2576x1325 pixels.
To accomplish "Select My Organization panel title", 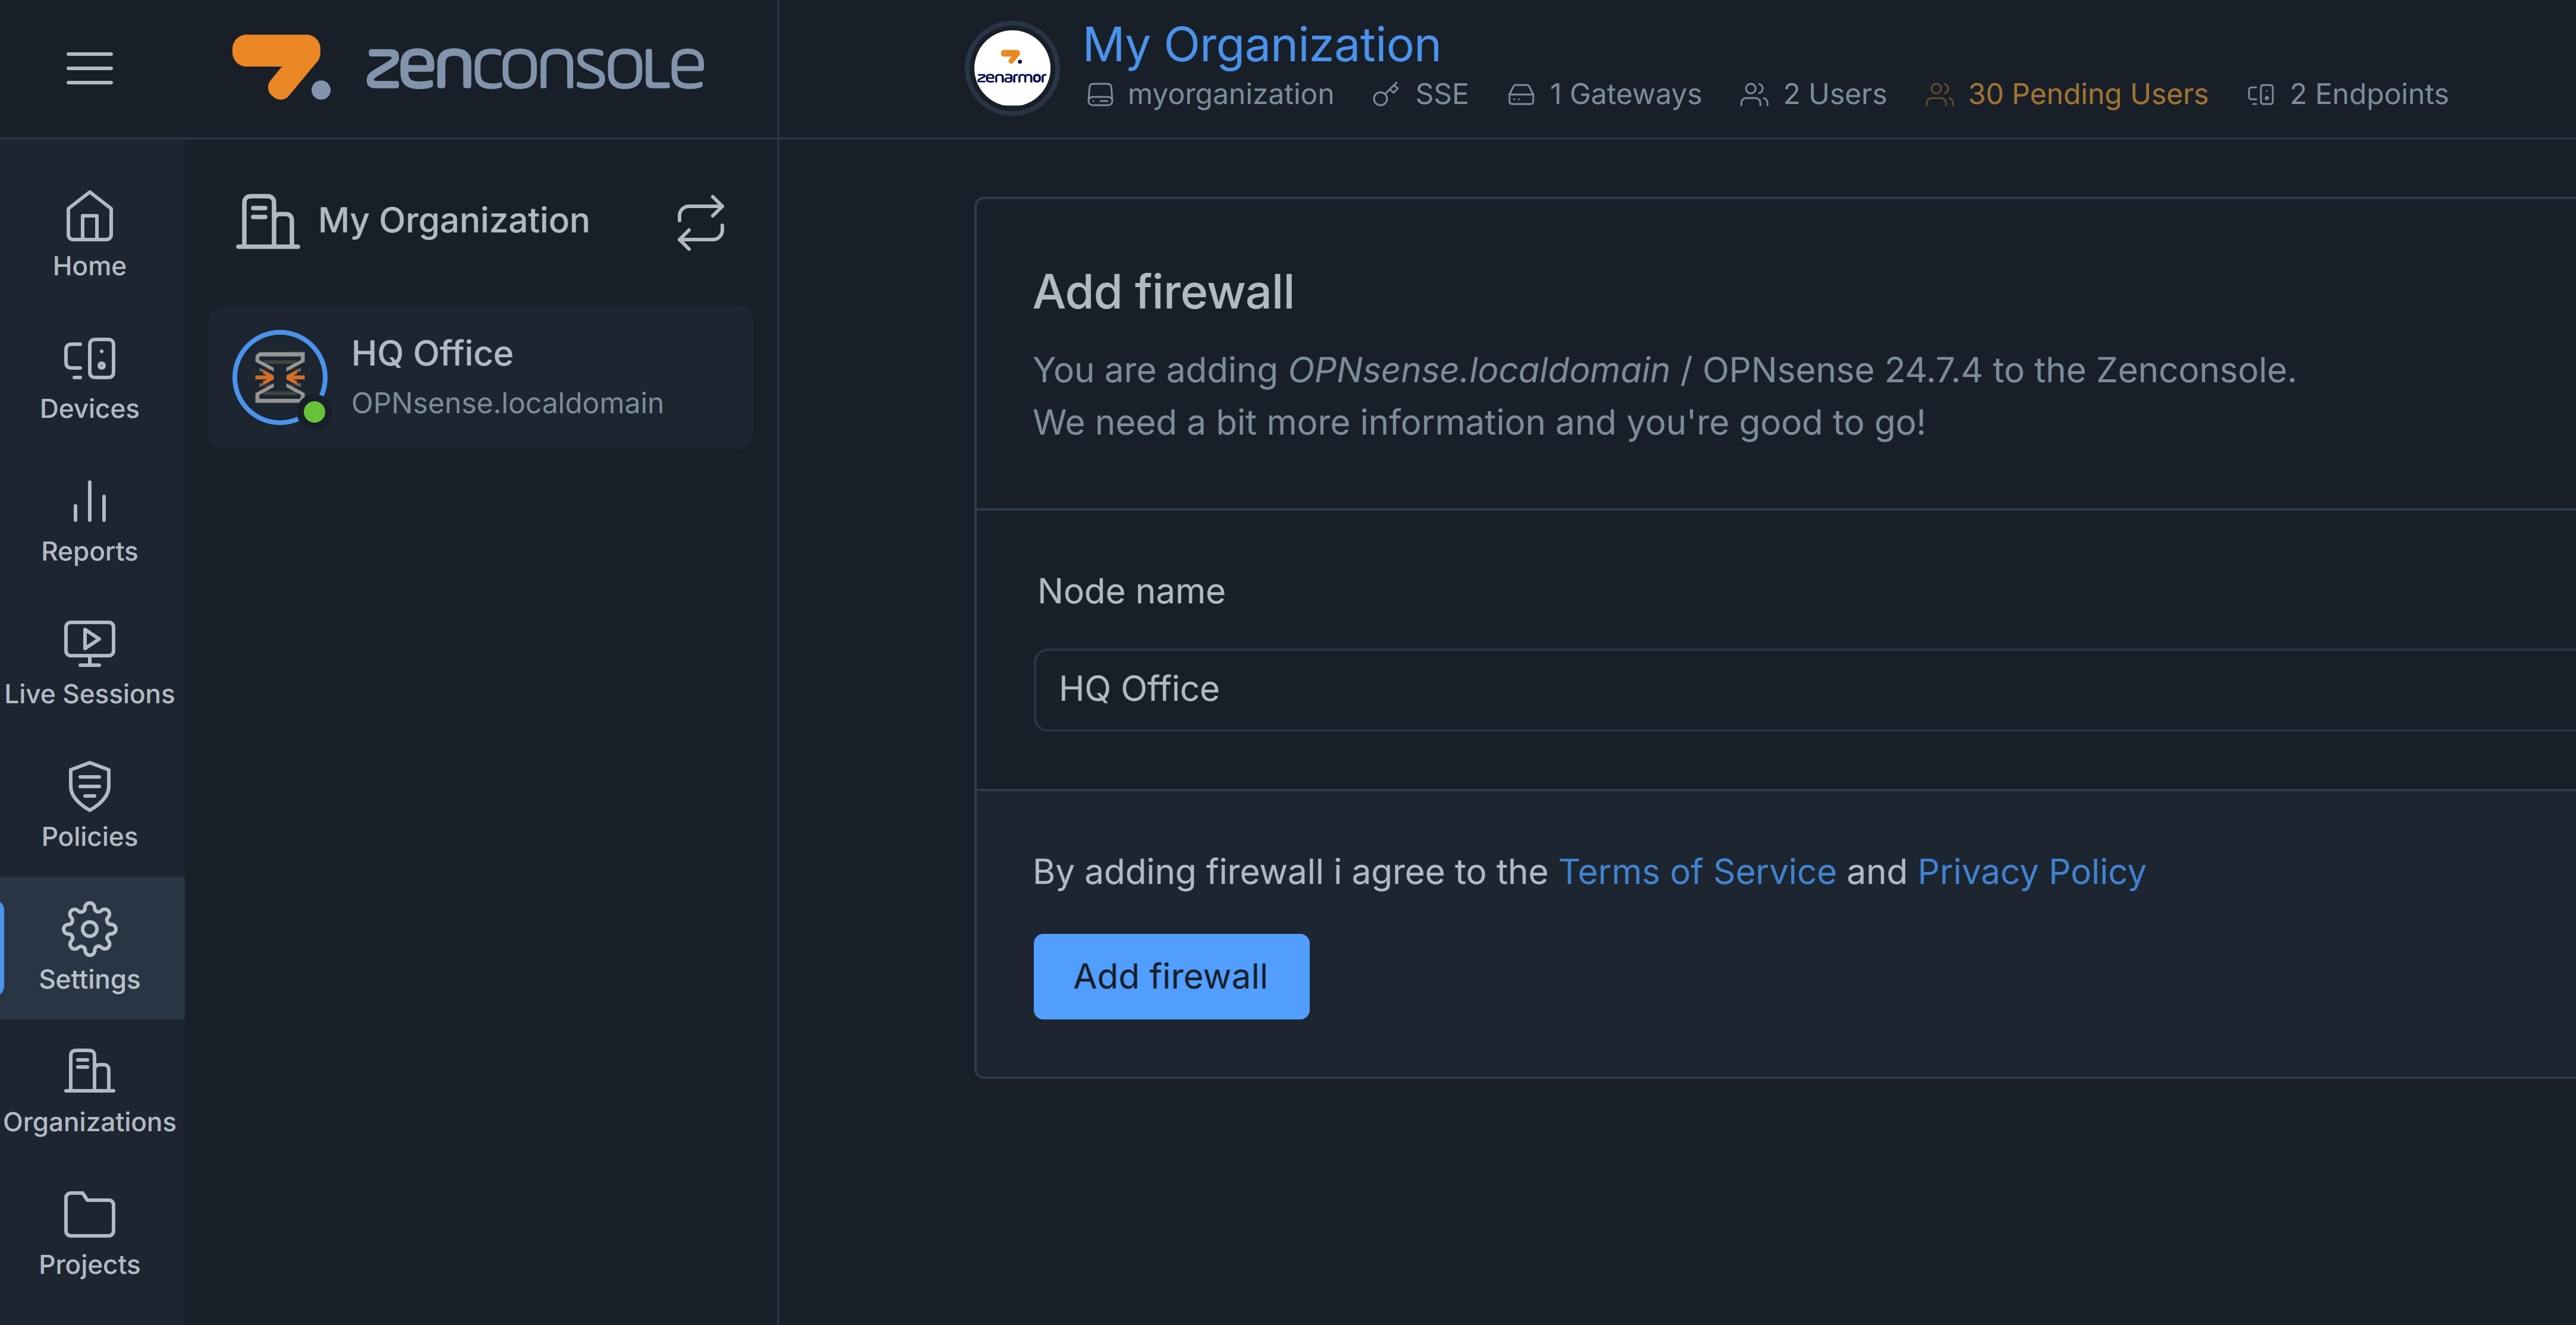I will pos(454,221).
